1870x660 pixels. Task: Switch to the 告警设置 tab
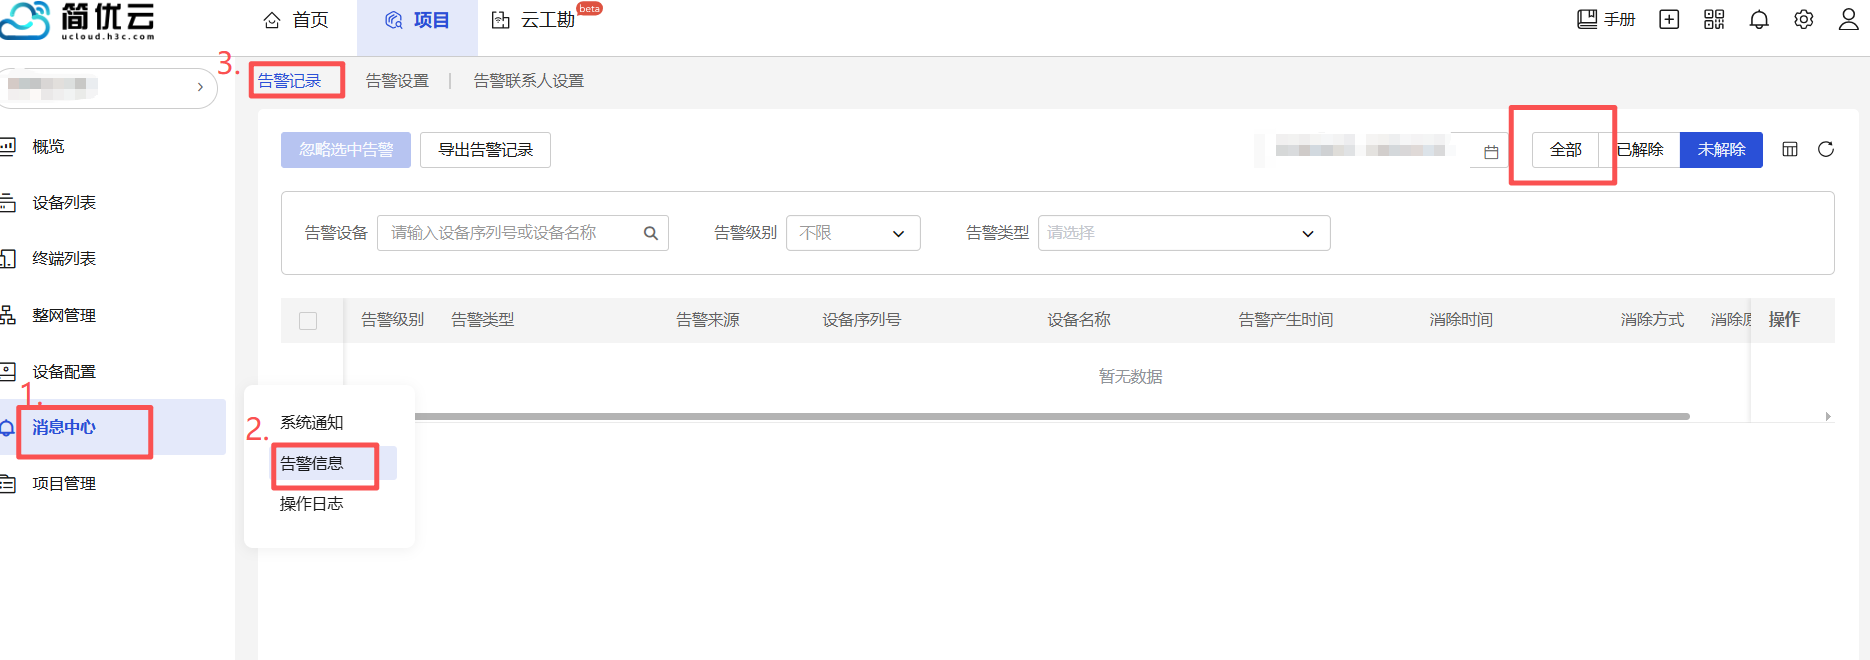pyautogui.click(x=397, y=81)
